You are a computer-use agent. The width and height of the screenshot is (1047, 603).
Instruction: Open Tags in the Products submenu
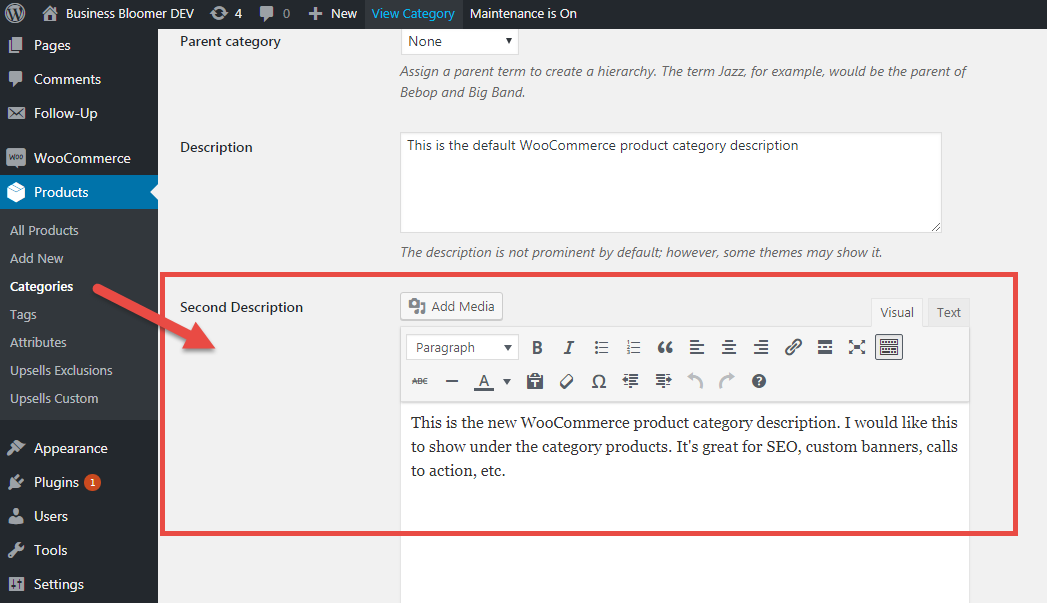[23, 314]
